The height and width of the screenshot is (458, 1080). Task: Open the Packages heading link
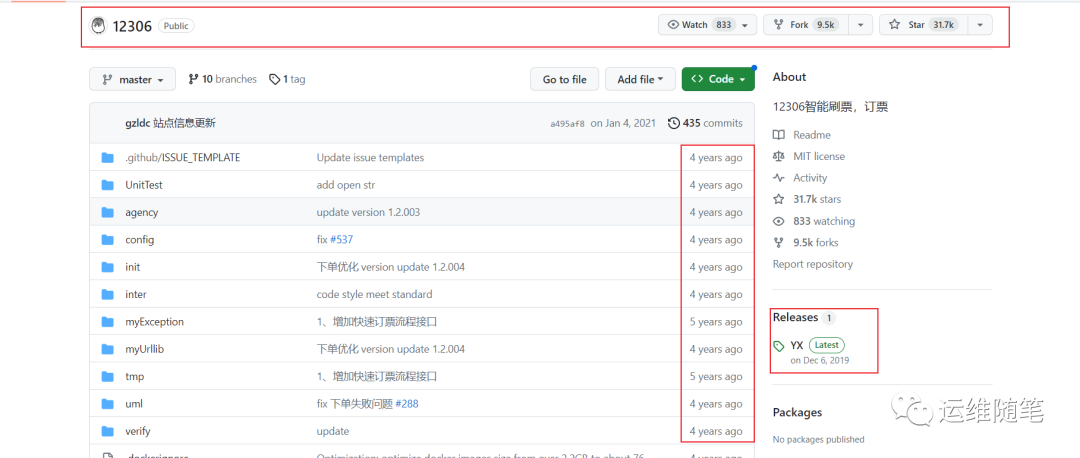point(798,413)
